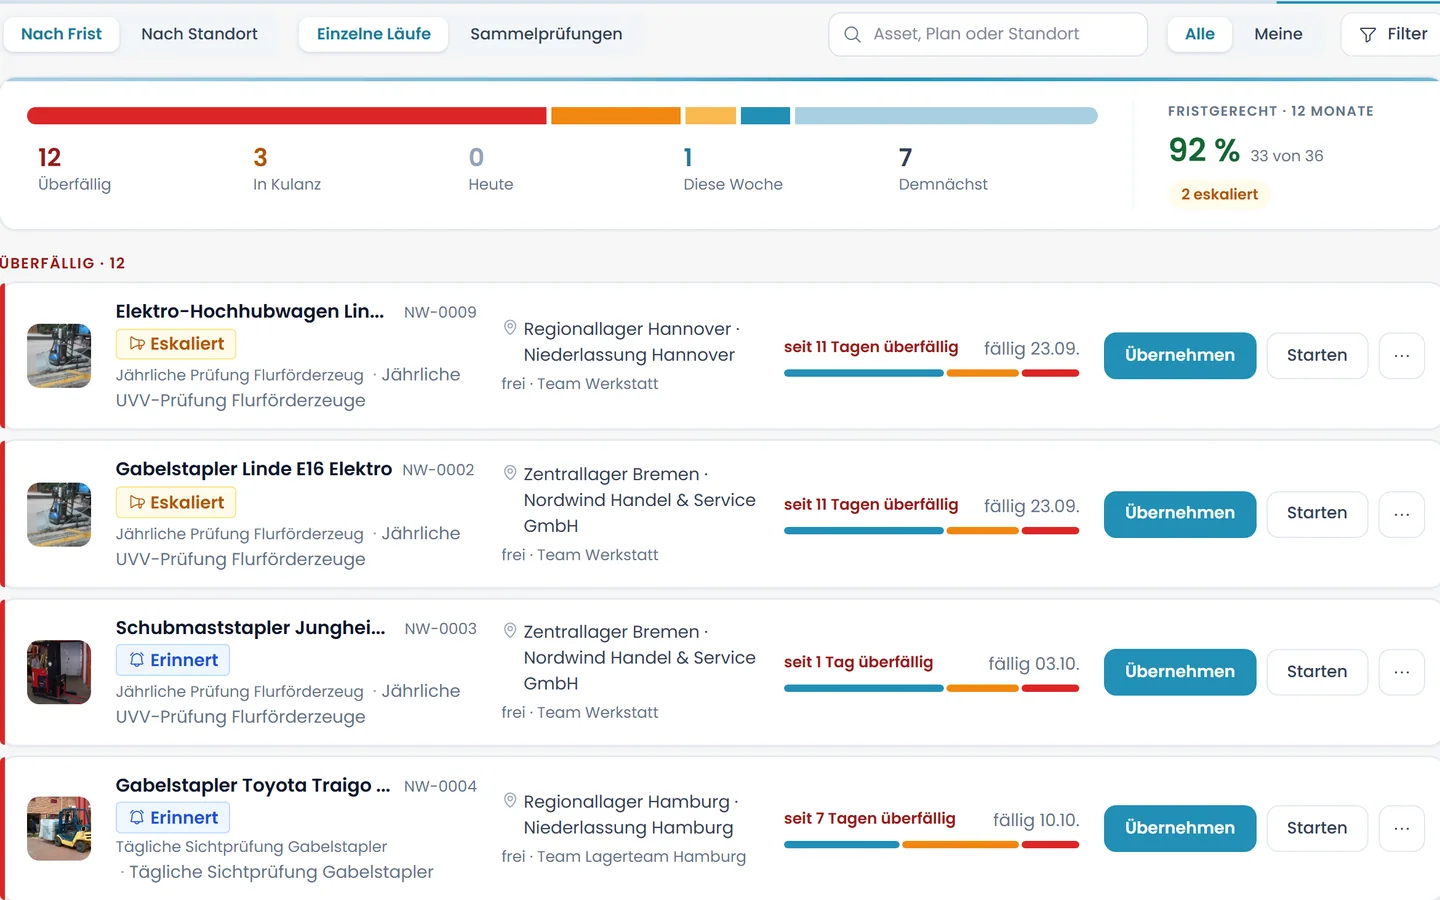Viewport: 1440px width, 900px height.
Task: Select the Einzelne Läufe tab
Action: [x=374, y=34]
